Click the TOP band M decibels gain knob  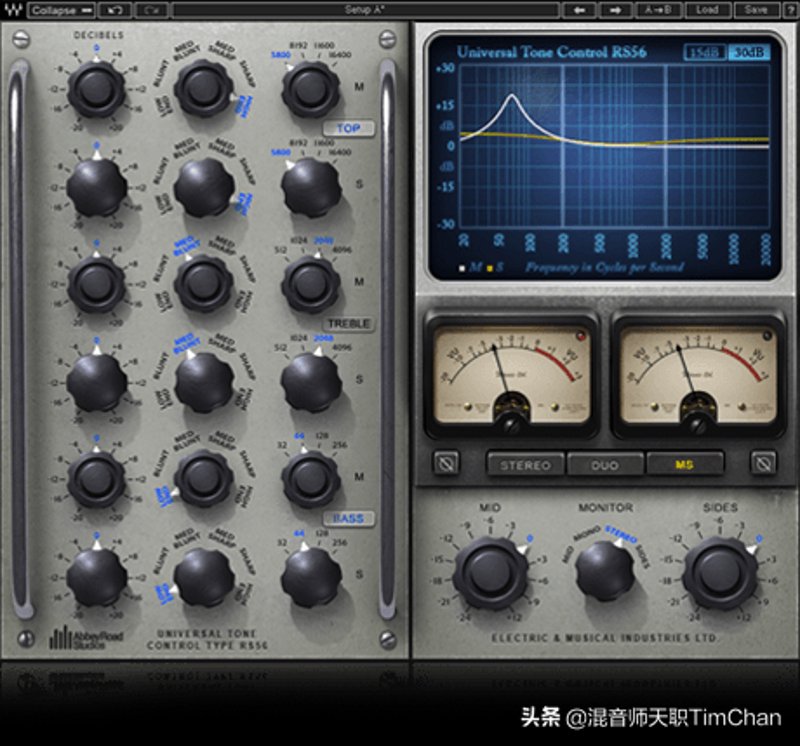tap(97, 89)
